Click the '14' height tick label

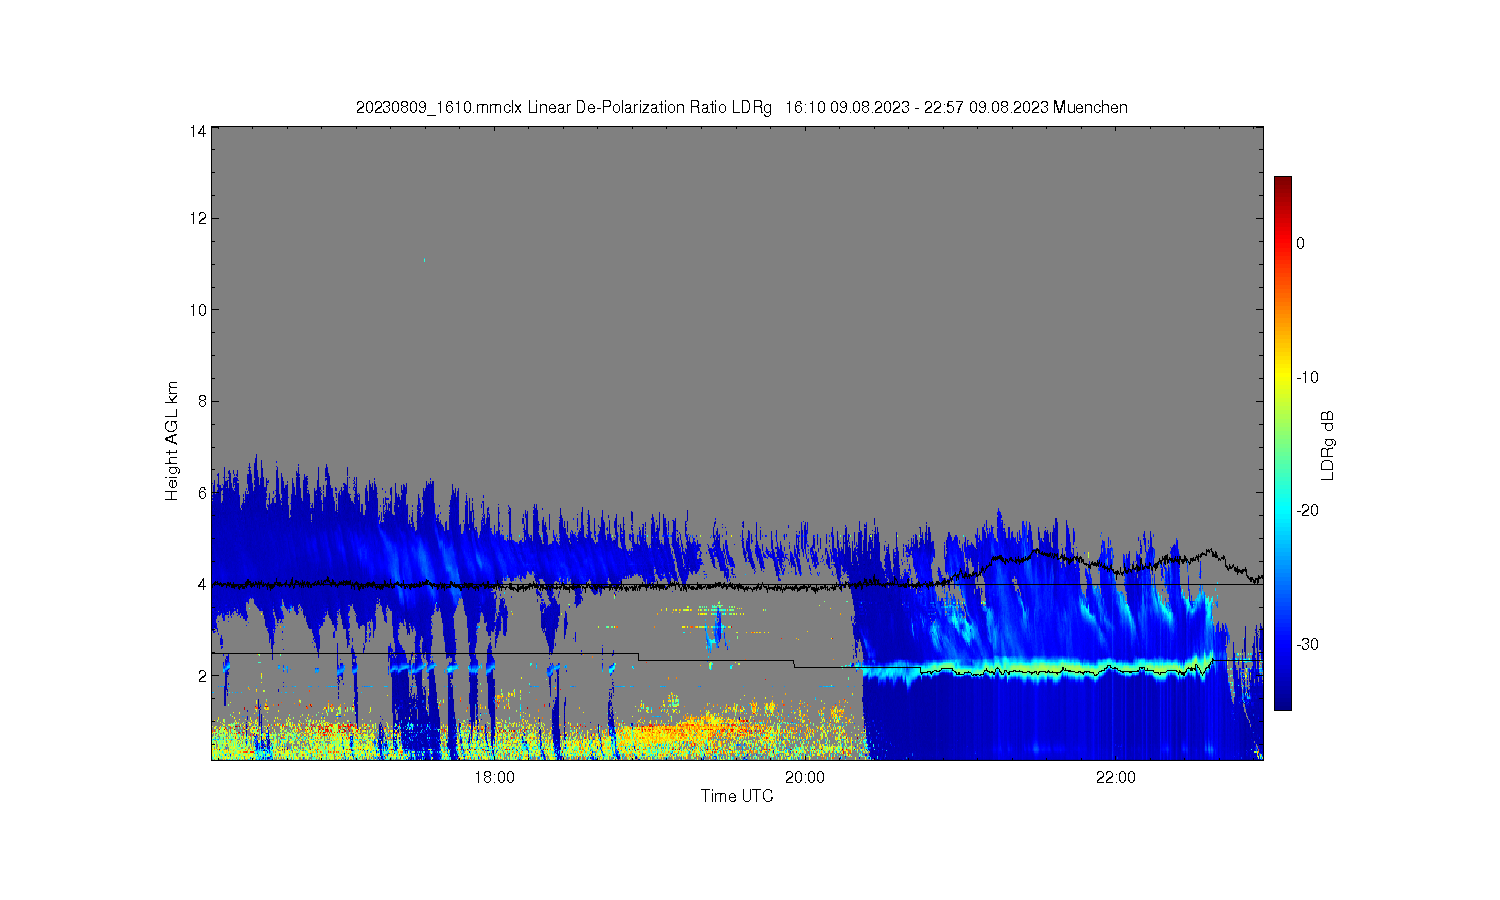198,131
